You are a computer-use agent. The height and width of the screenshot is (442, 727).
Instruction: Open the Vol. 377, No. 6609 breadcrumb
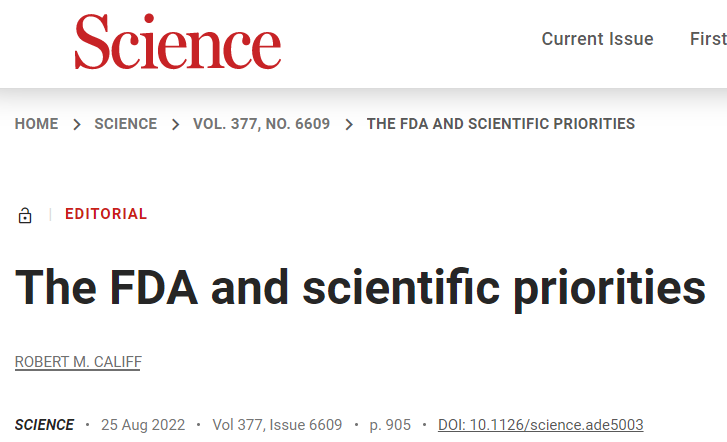tap(261, 124)
